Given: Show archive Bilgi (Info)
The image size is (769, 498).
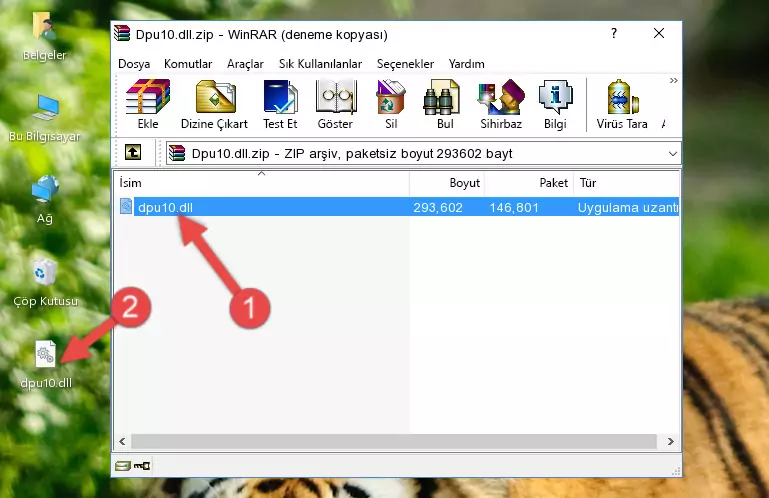Looking at the screenshot, I should 555,104.
